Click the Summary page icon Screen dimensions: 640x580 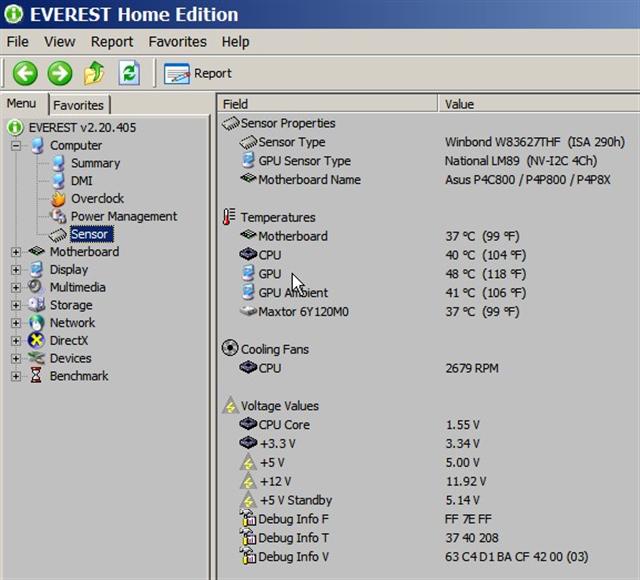59,163
